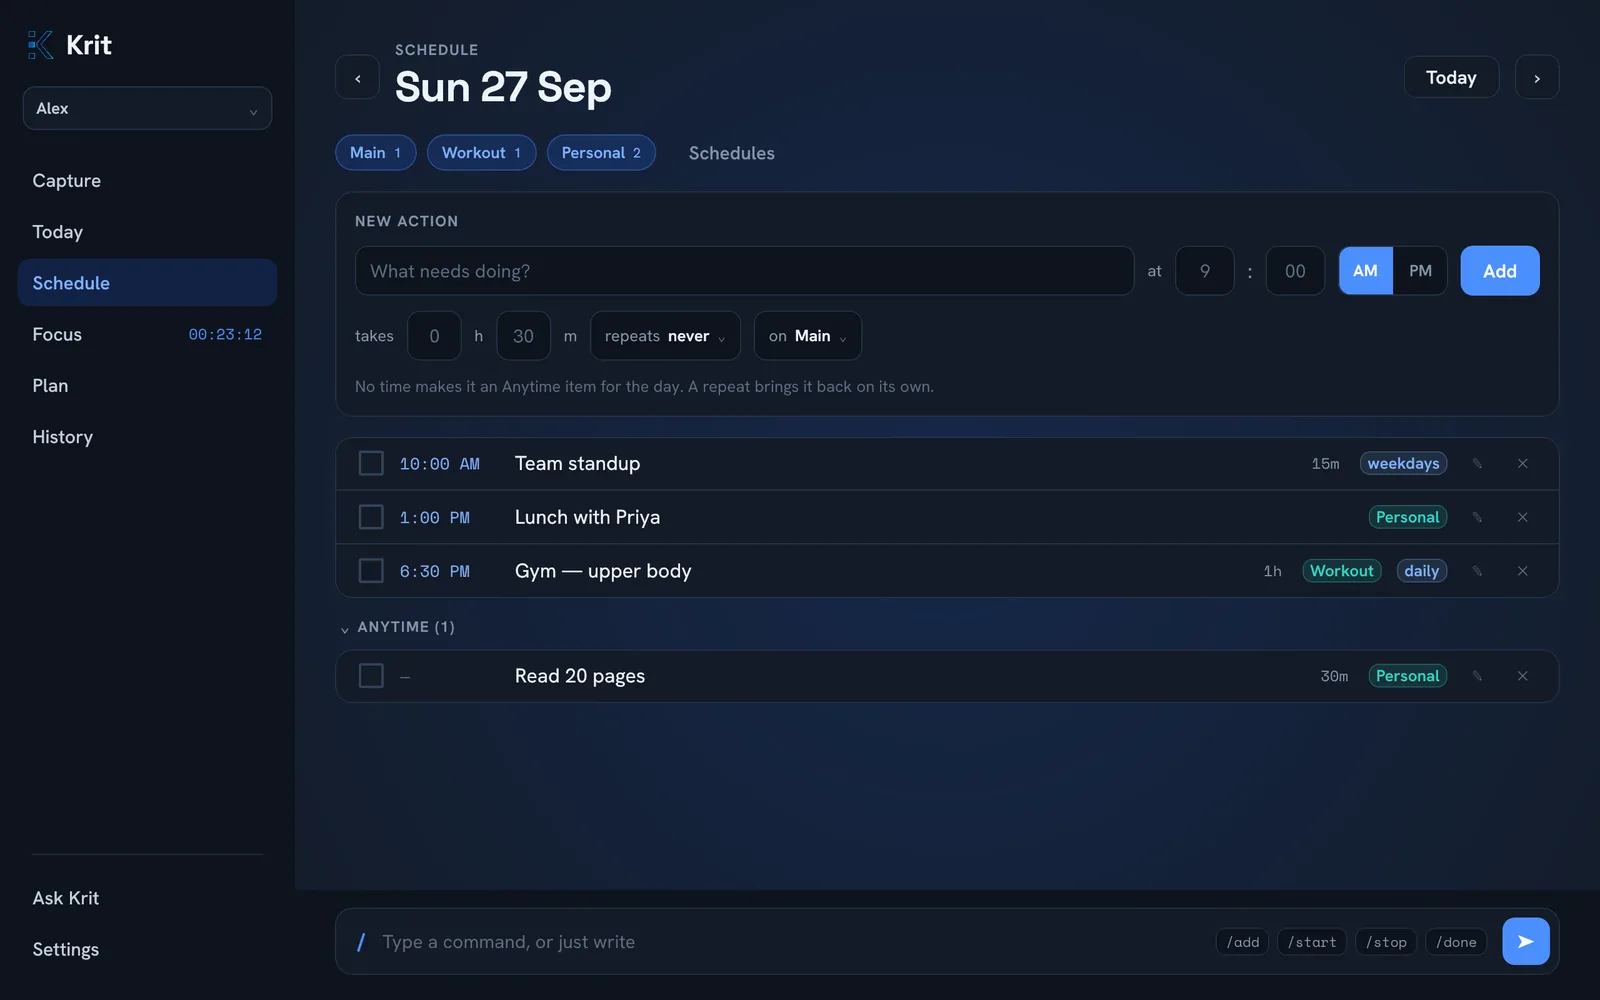Open Plan in sidebar
Viewport: 1600px width, 1000px height.
pos(147,386)
